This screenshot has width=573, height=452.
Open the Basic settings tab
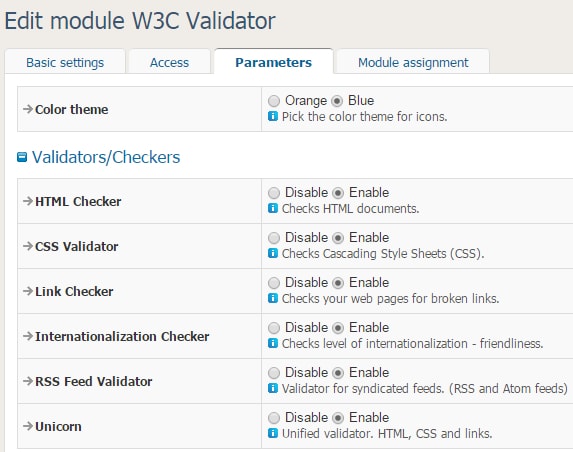65,62
